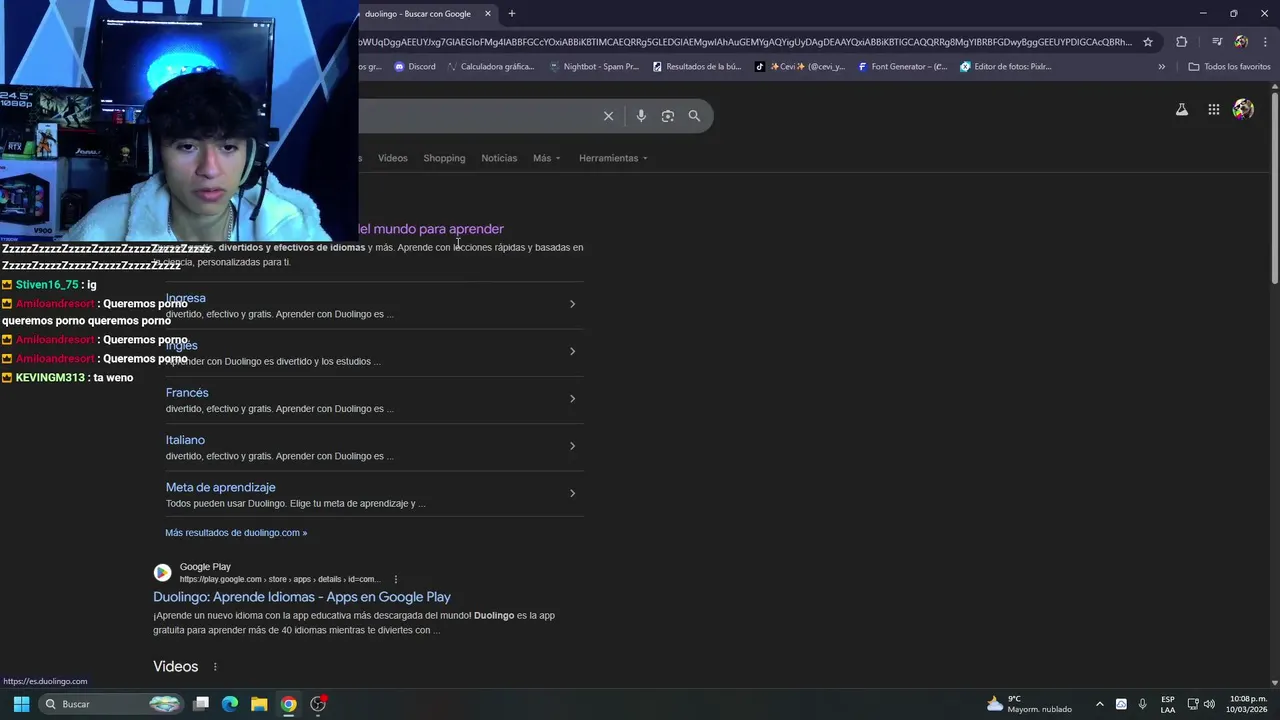
Task: Open the Chrome extensions puzzle icon
Action: [x=1182, y=42]
